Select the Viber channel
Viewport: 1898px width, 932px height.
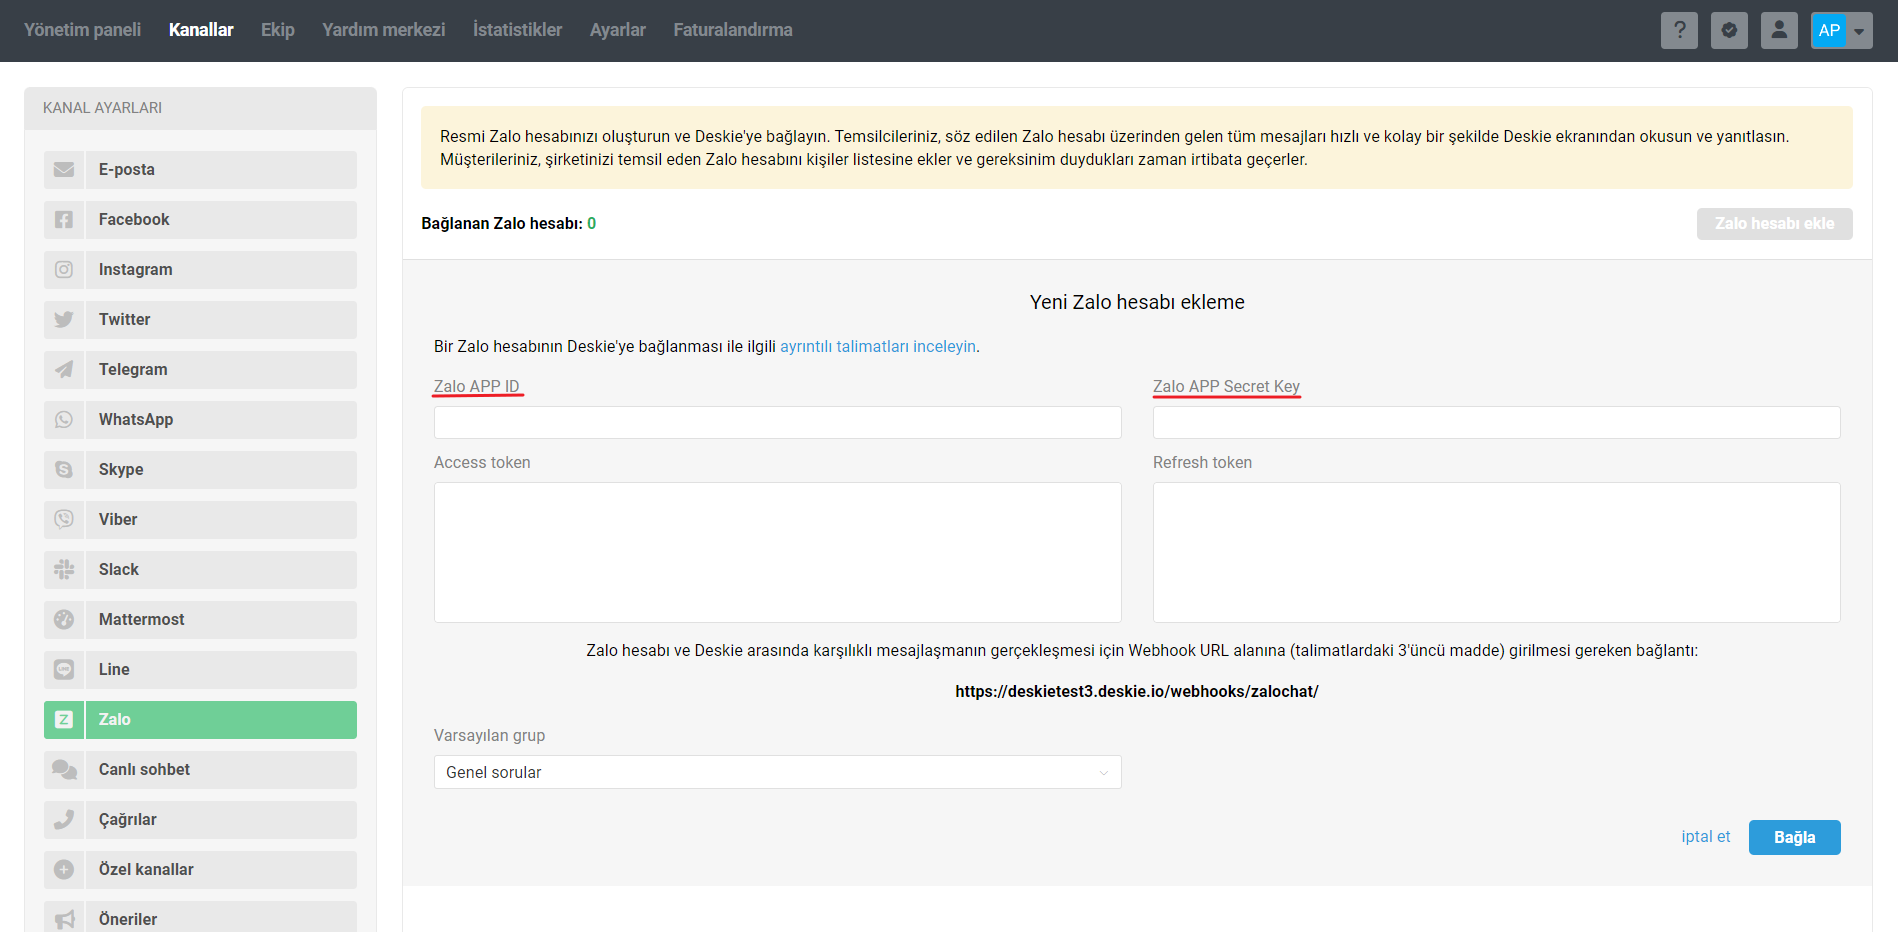click(x=200, y=520)
